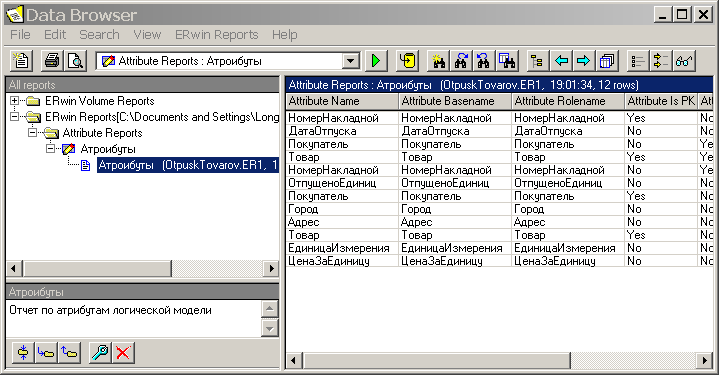The height and width of the screenshot is (375, 719).
Task: Open the View menu
Action: coord(147,35)
